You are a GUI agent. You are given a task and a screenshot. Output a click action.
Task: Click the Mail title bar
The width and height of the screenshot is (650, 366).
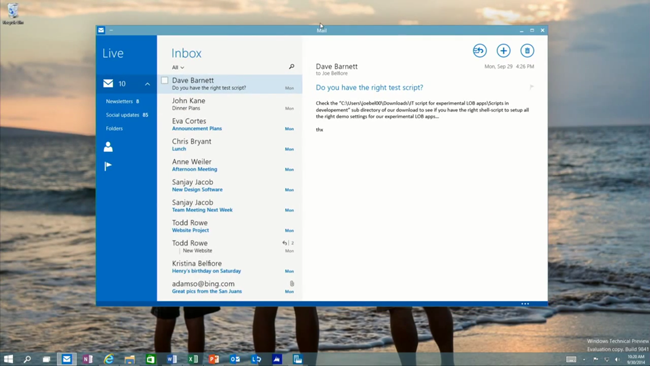322,30
